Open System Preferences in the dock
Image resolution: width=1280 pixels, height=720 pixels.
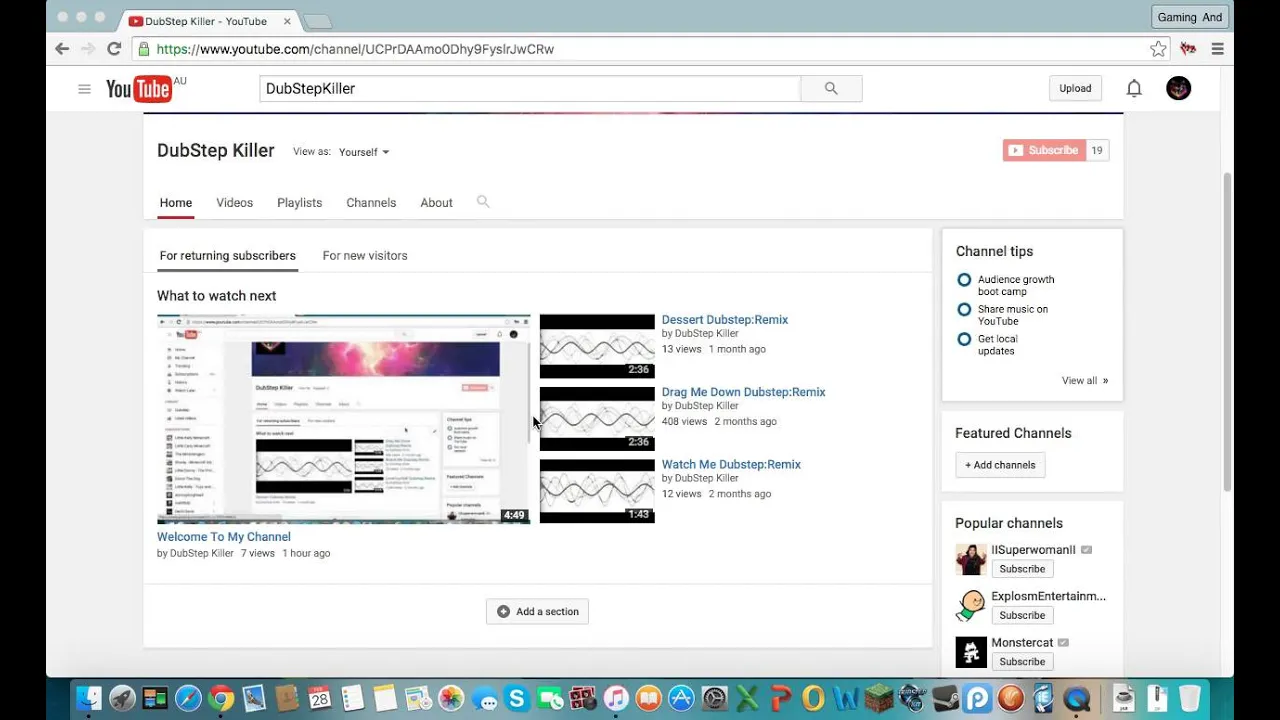pos(714,698)
